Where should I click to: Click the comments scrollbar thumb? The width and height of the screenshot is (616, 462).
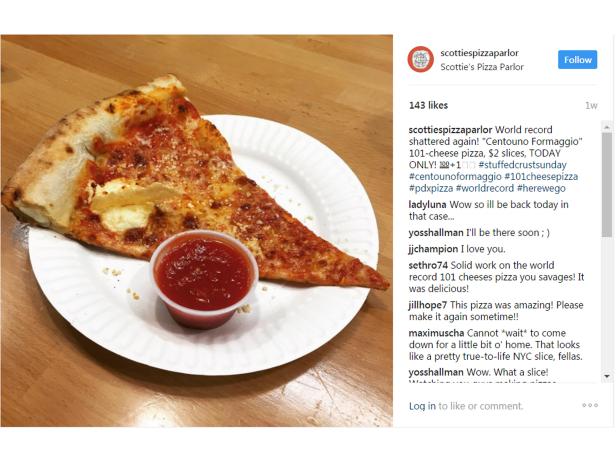point(607,185)
